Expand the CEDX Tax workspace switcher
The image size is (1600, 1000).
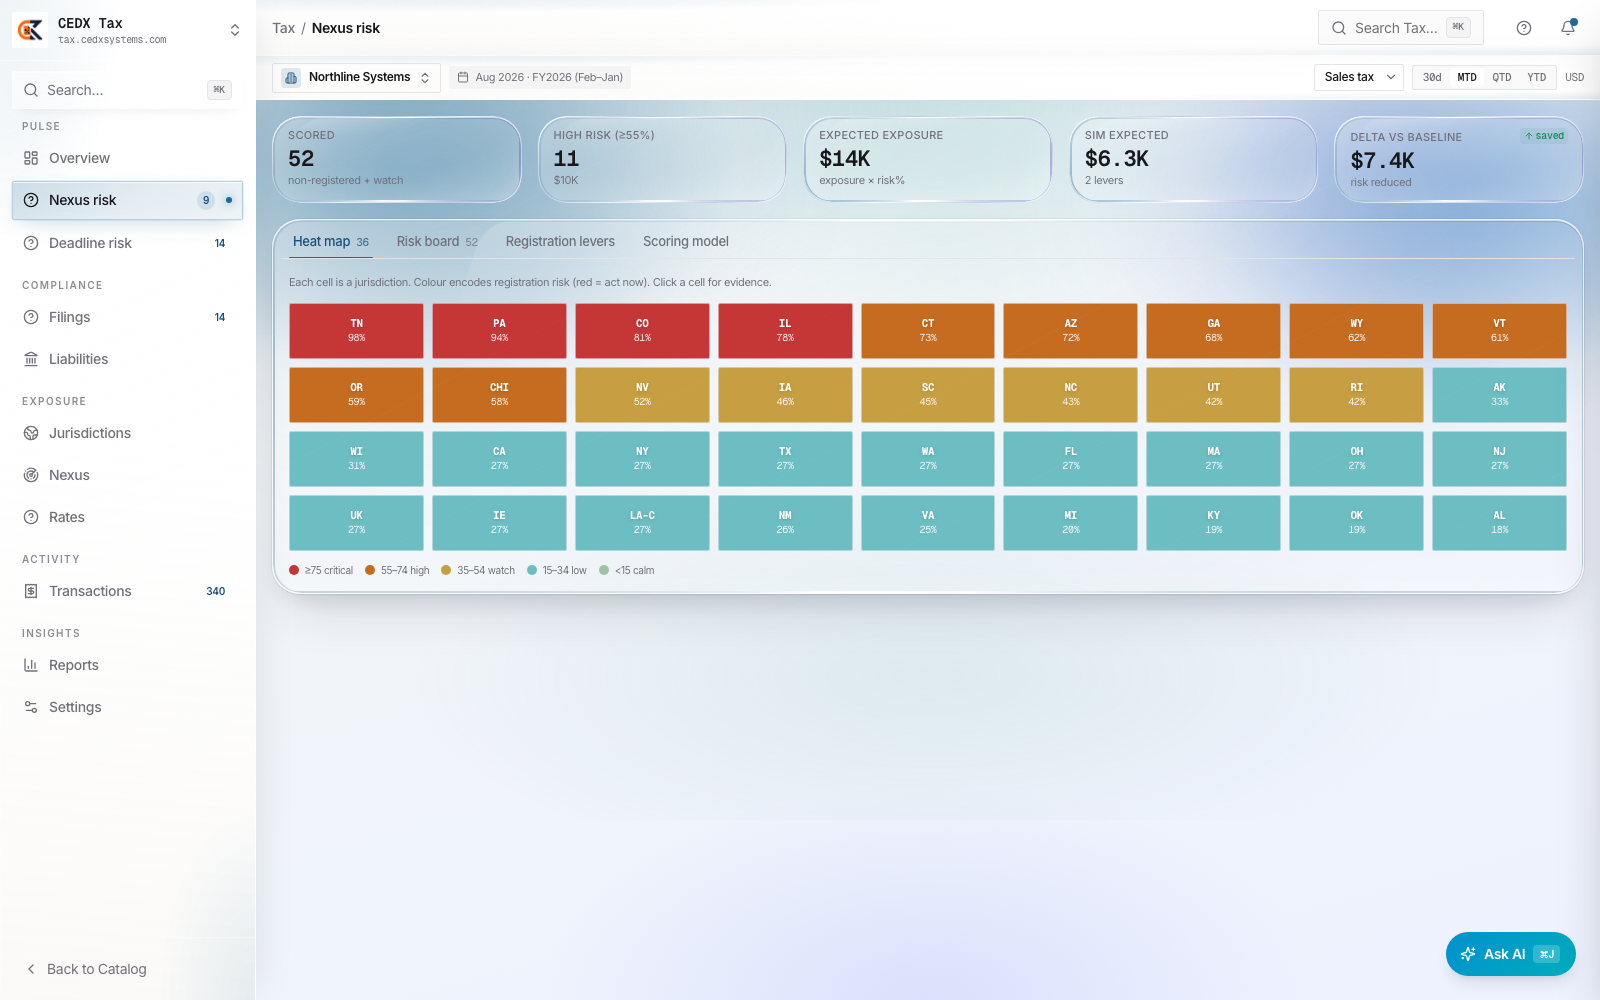[235, 30]
